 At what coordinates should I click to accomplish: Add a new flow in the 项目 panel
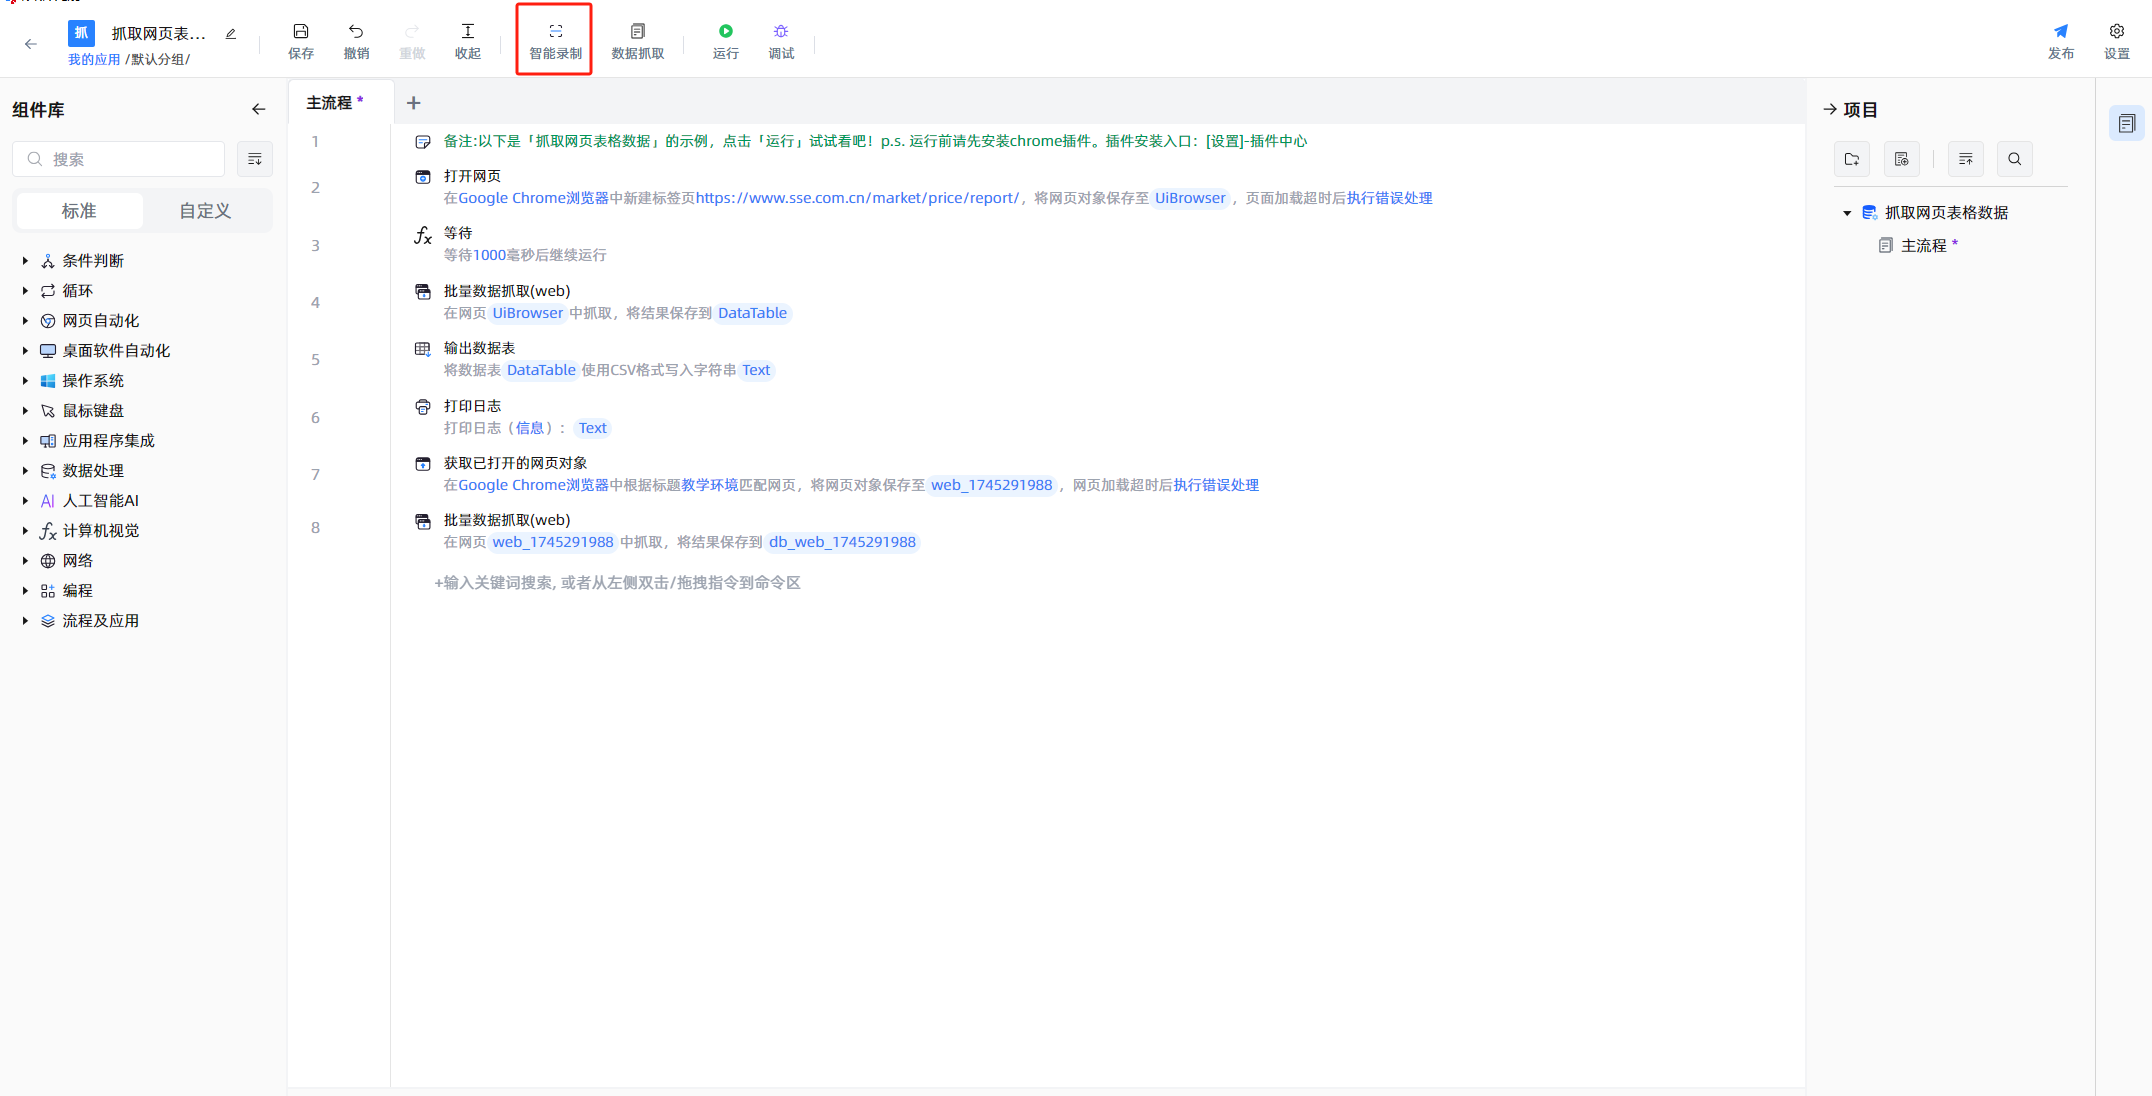(1902, 158)
